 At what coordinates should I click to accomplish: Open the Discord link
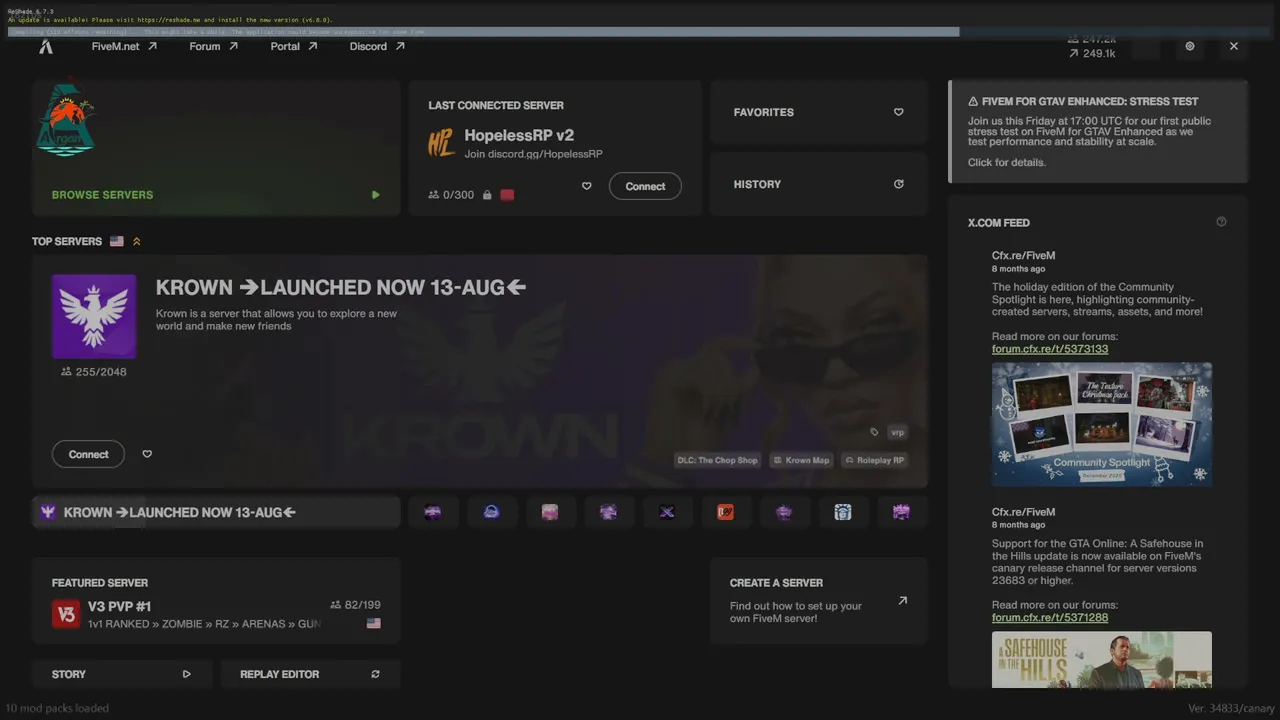377,46
